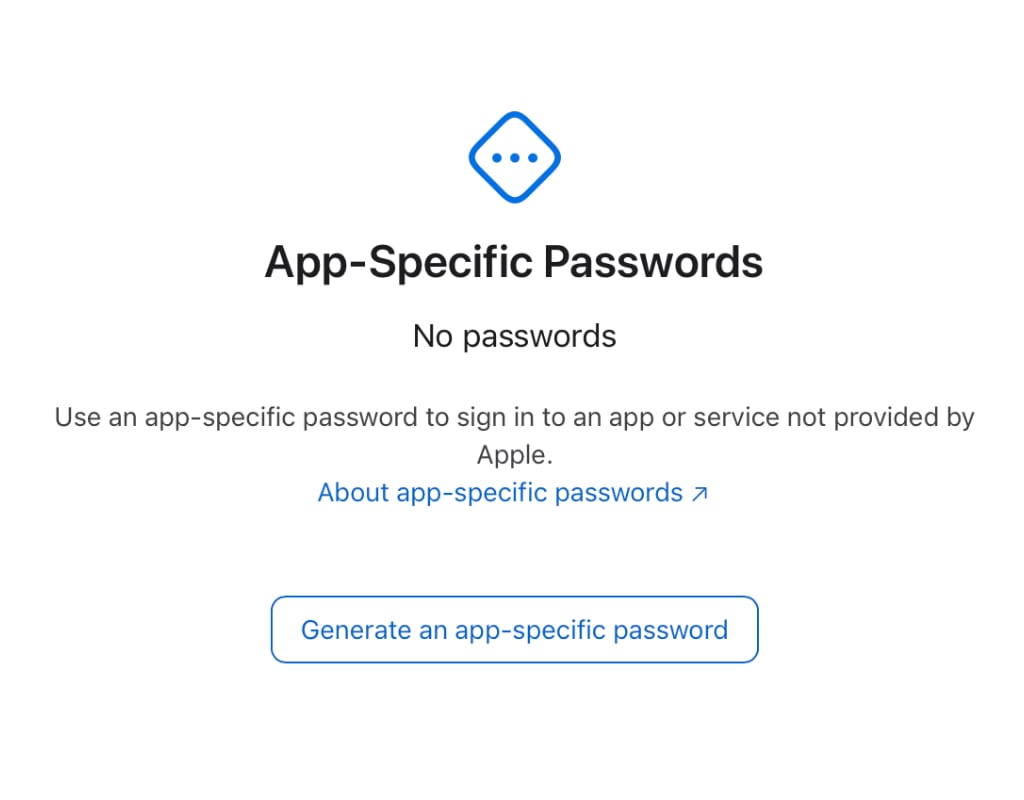Screen dimensions: 1024x800
Task: Select the three-dots password icon above the title
Action: pos(514,156)
